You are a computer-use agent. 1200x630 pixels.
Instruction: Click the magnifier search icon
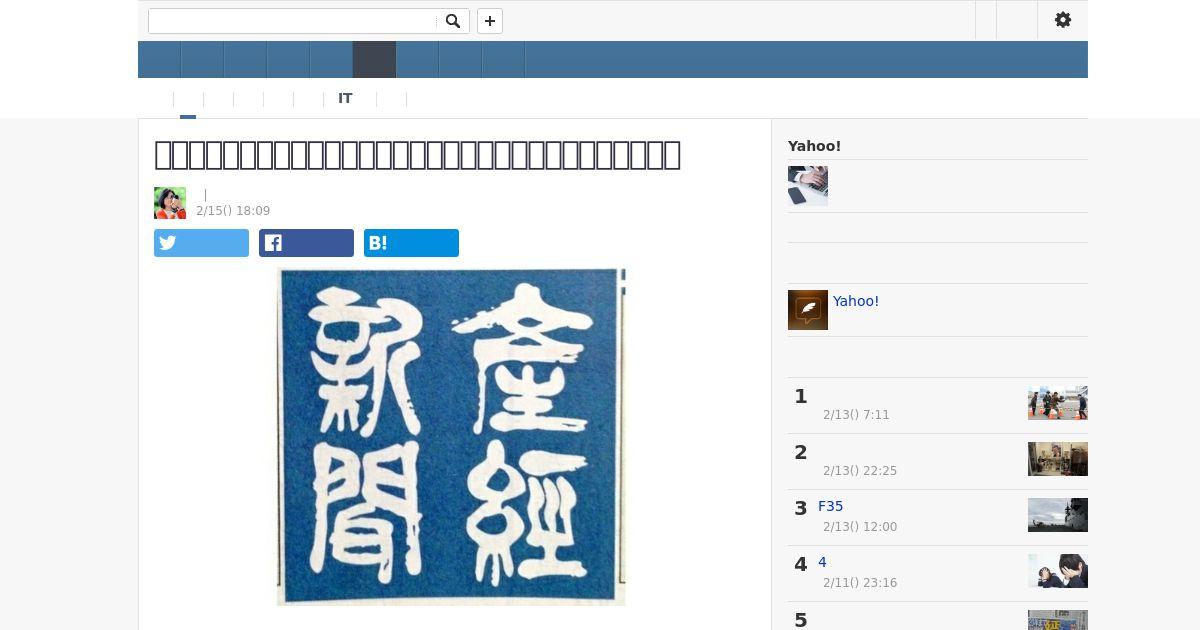point(453,21)
